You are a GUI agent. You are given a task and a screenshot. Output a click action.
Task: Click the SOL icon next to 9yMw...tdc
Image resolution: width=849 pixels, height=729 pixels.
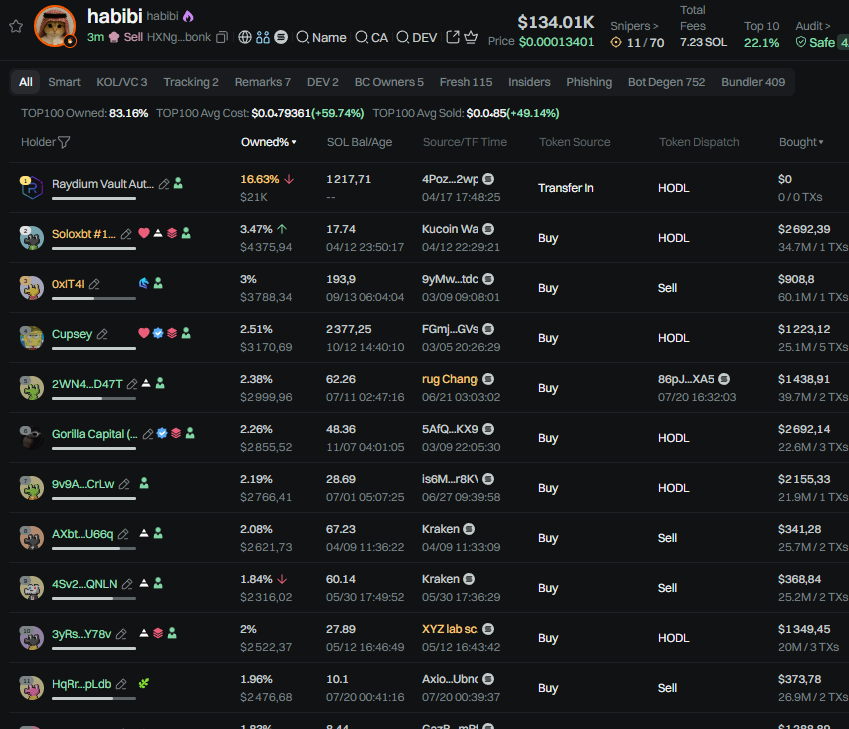tap(488, 279)
